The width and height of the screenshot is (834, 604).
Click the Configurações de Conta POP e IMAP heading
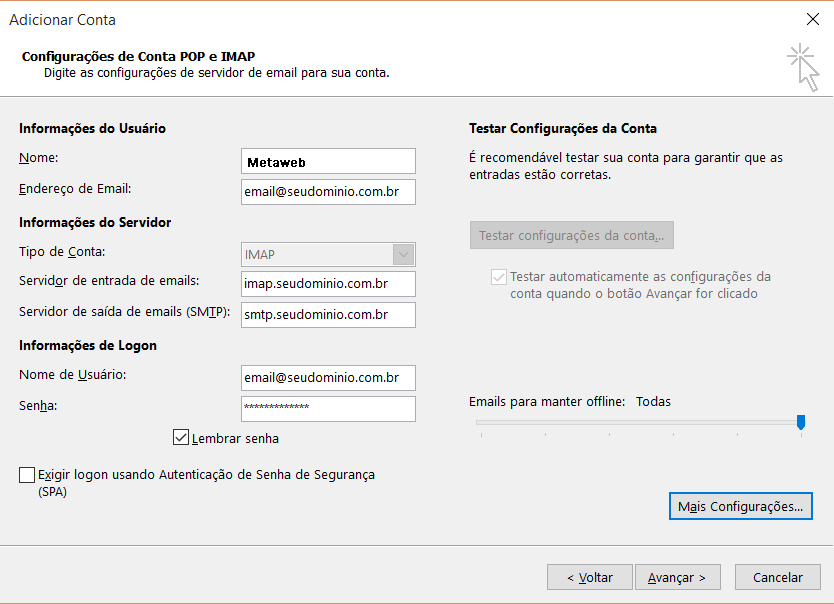coord(145,57)
